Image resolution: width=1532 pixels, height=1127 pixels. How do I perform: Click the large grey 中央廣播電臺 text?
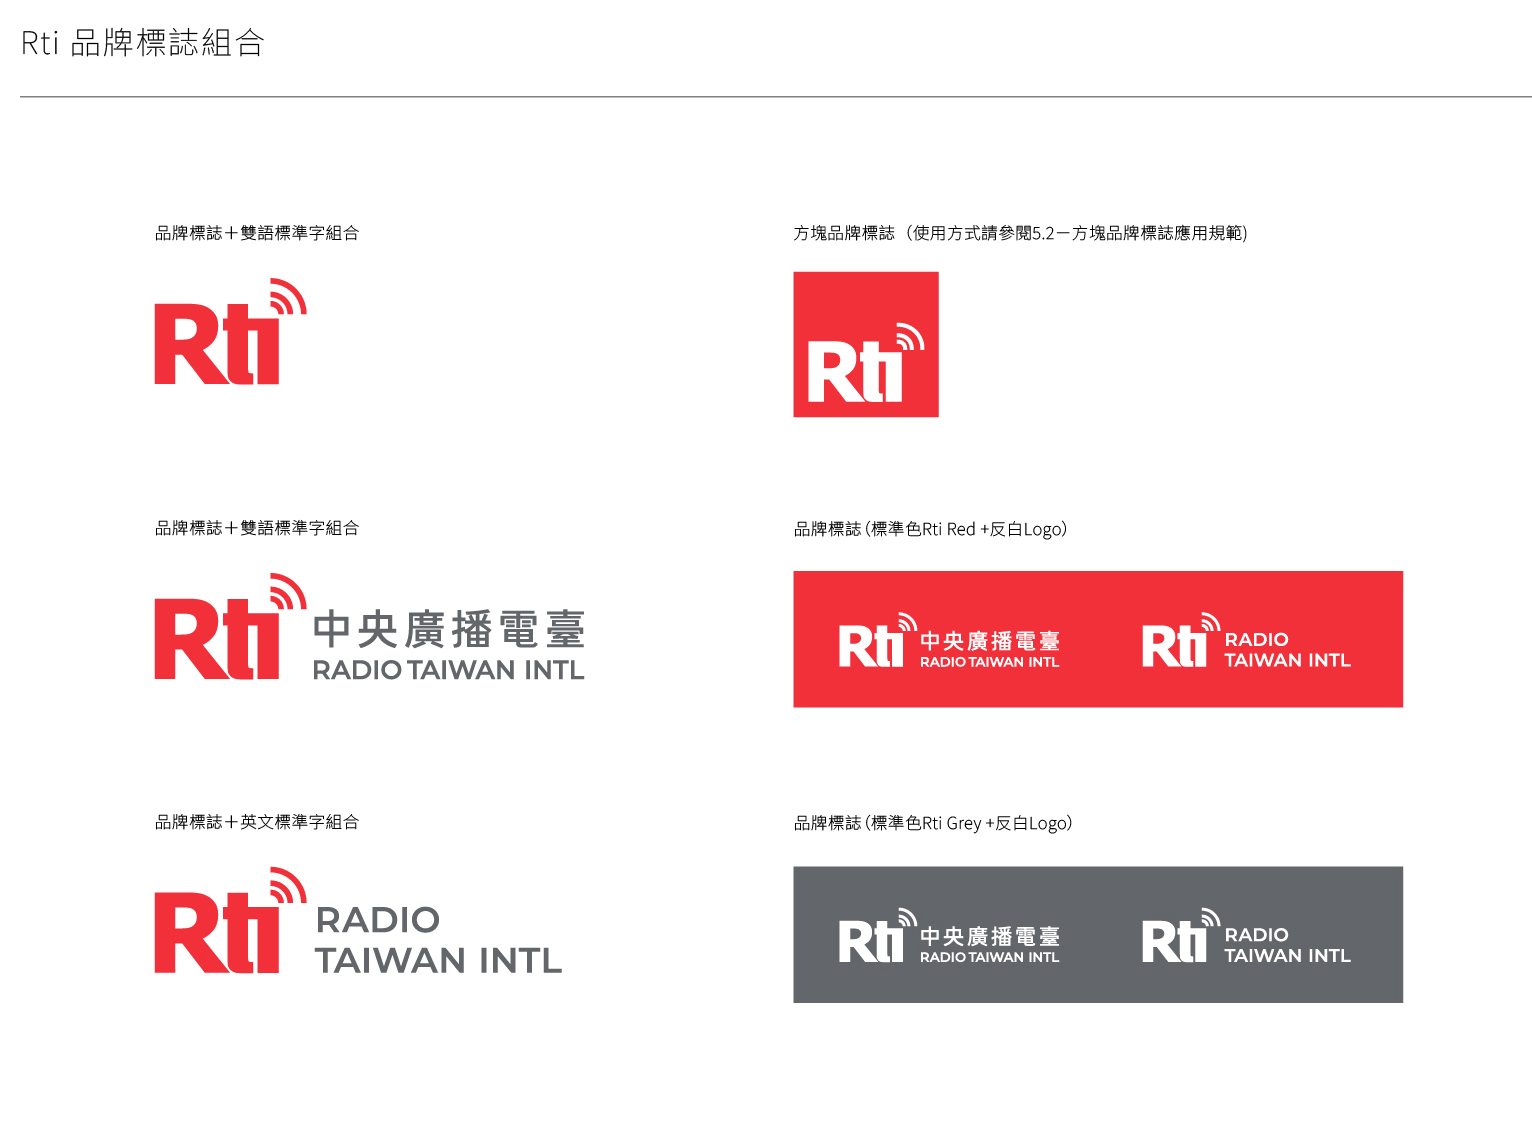point(448,630)
